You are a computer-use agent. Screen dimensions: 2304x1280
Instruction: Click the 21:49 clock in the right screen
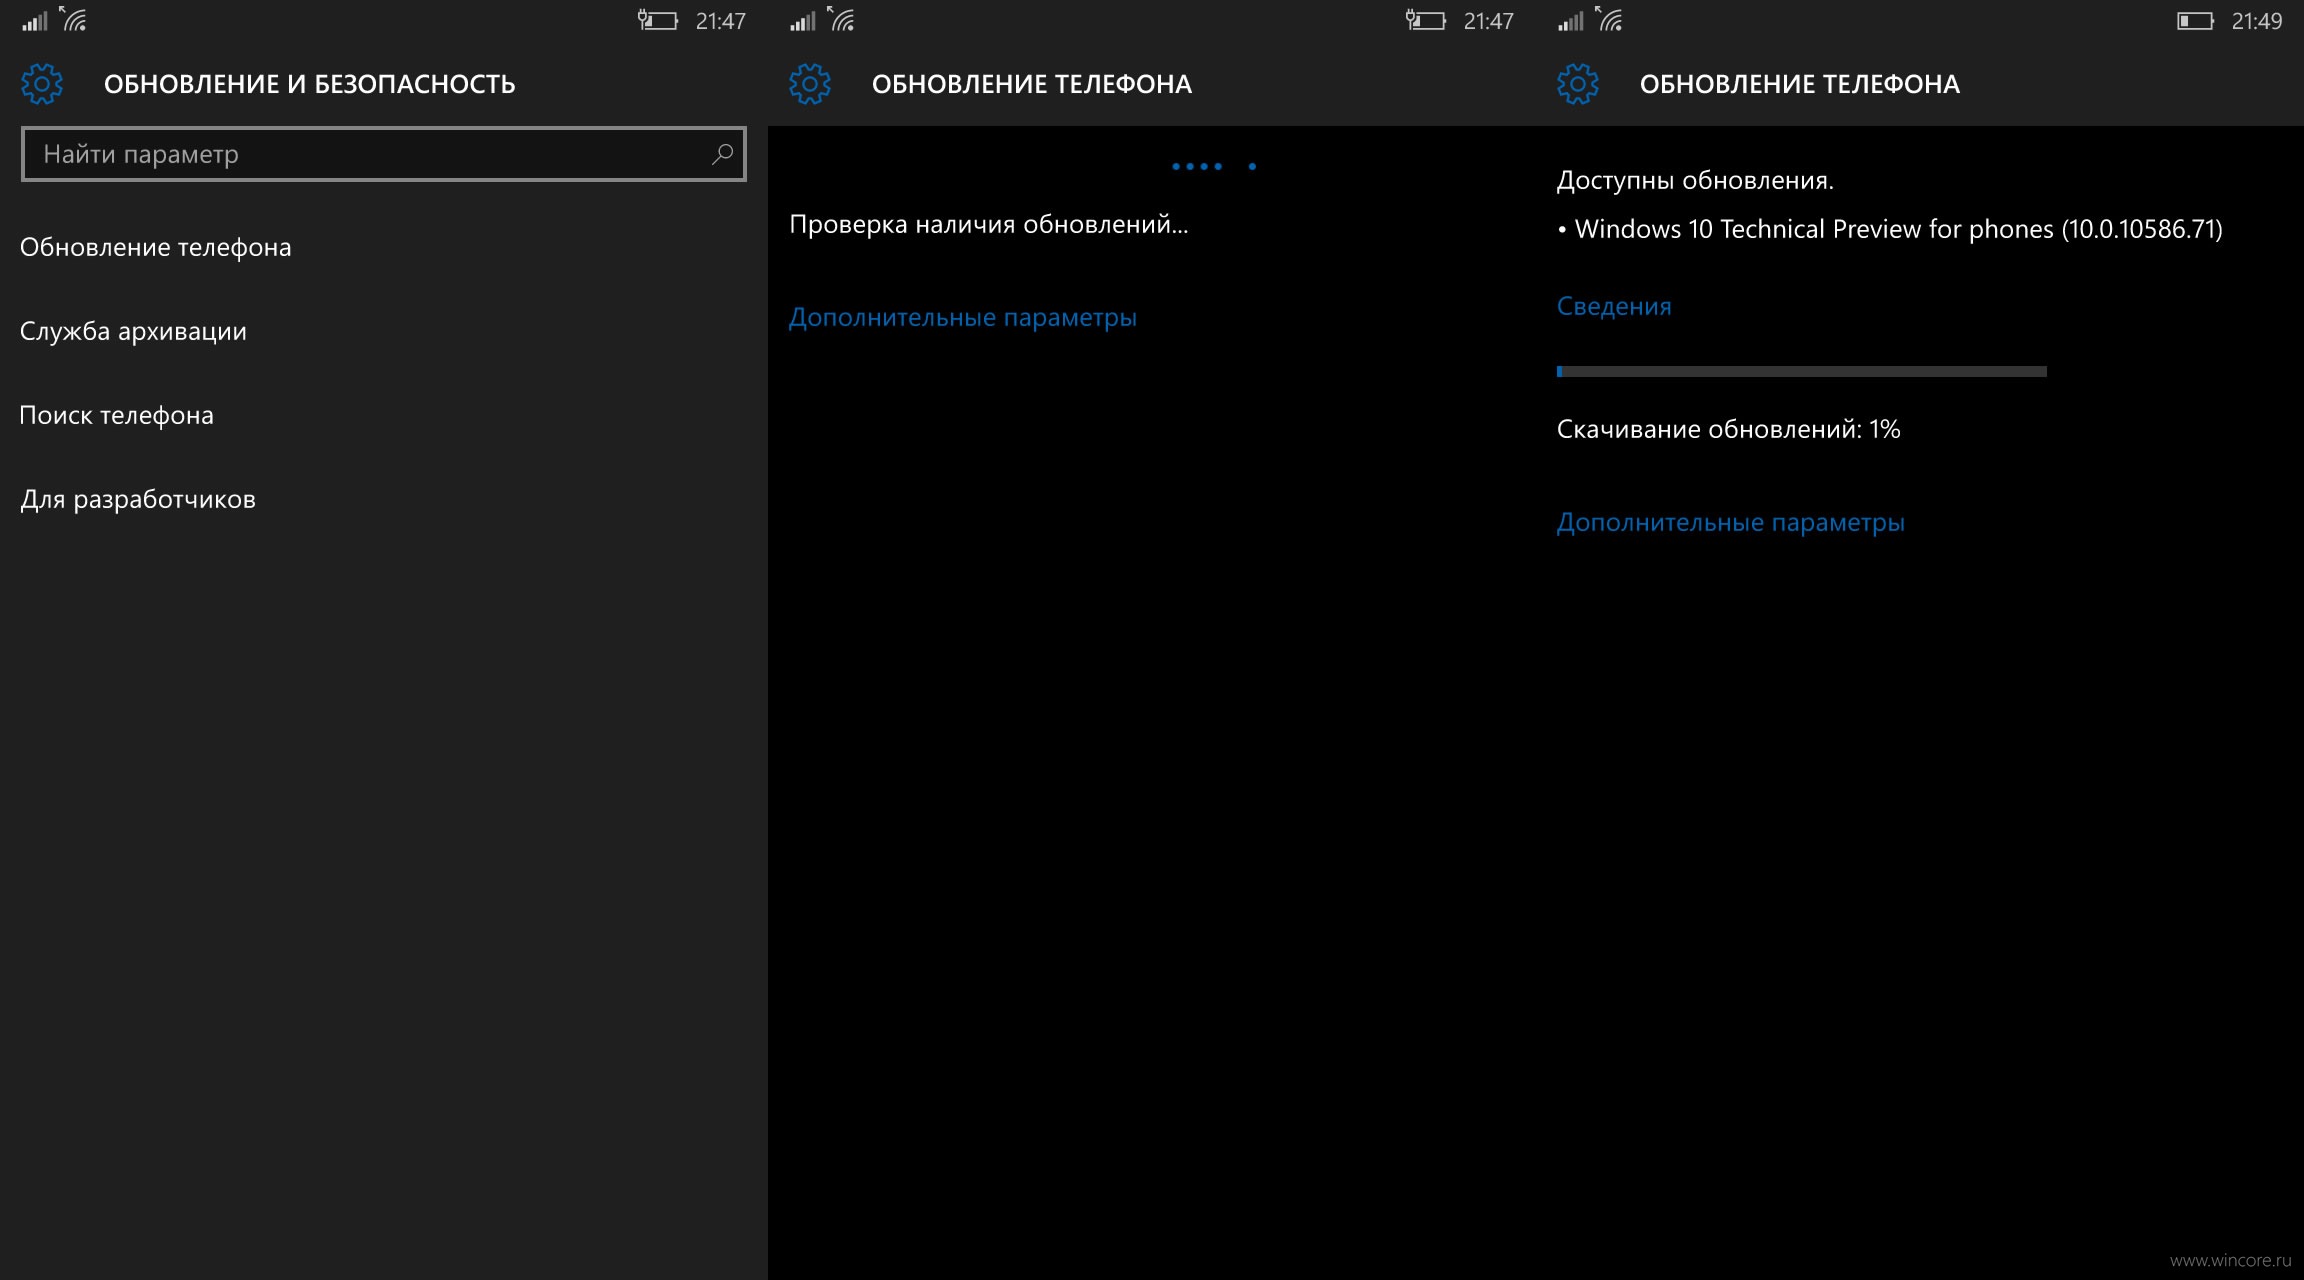pyautogui.click(x=2257, y=21)
